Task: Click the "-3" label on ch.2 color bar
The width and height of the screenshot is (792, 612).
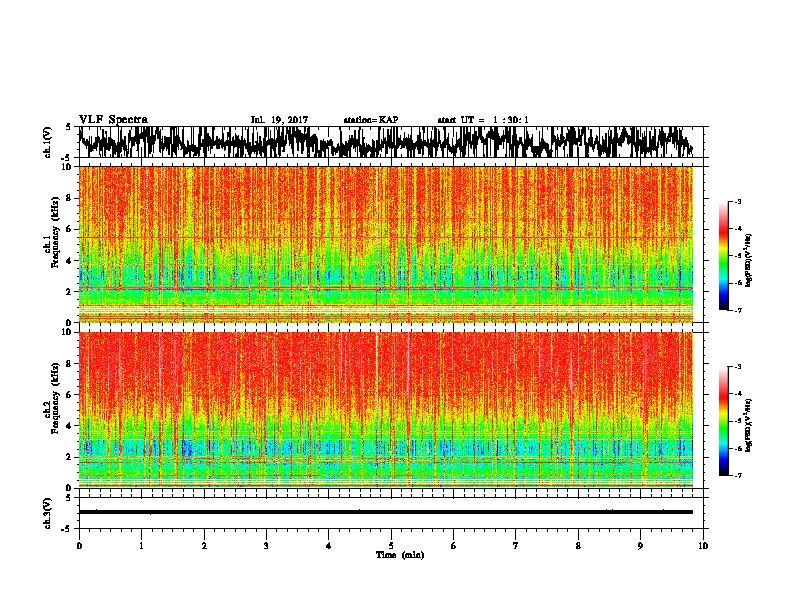Action: click(x=737, y=367)
